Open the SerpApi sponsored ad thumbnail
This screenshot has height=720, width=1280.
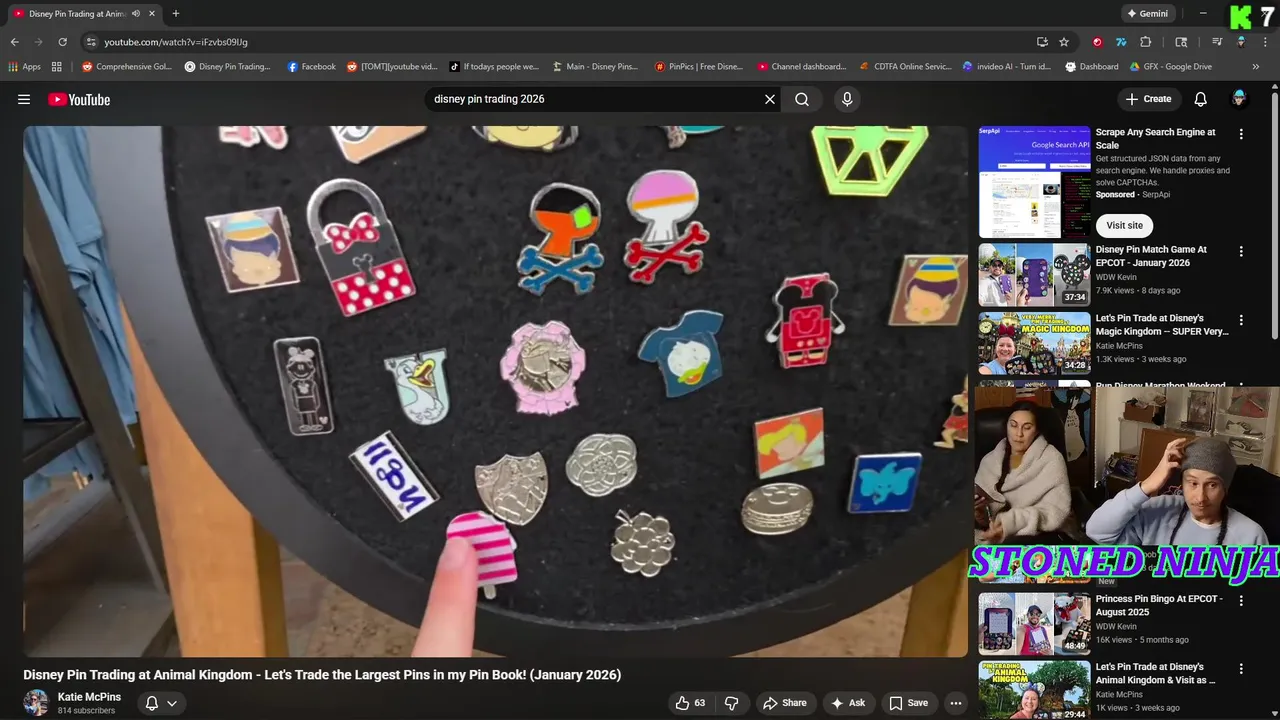pos(1034,181)
